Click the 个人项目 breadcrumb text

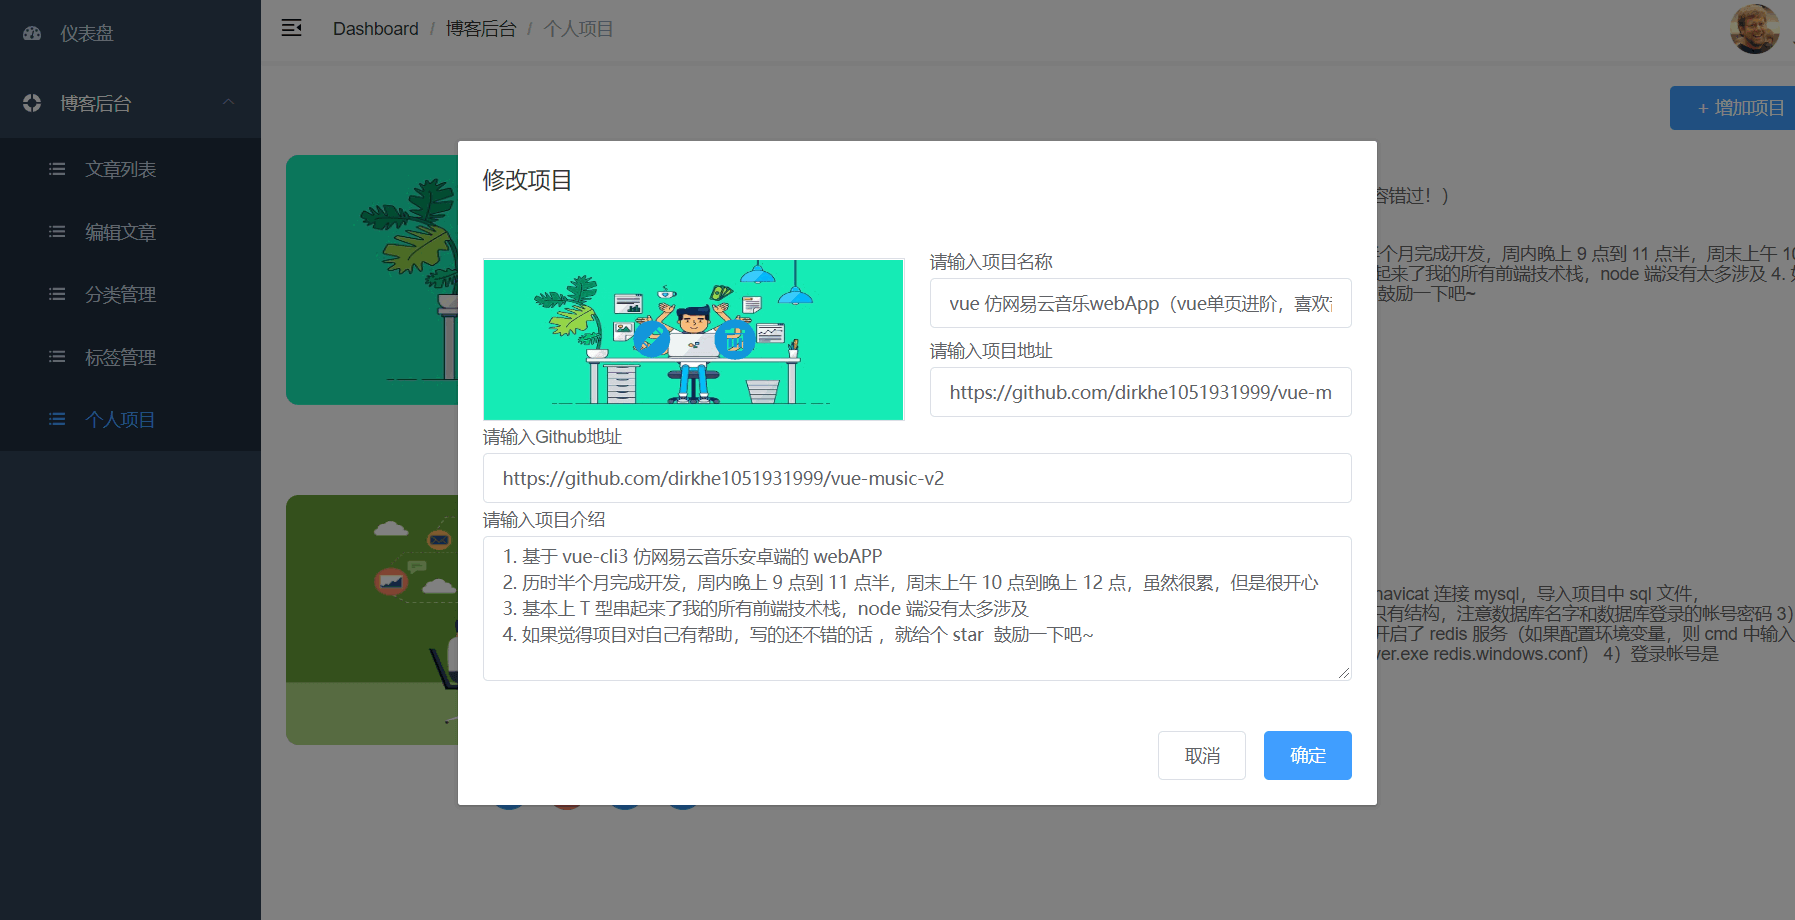point(578,29)
